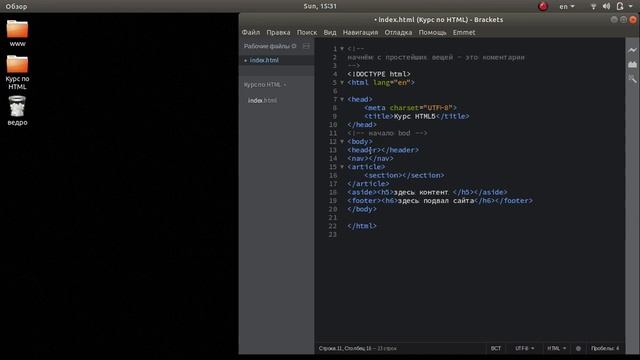Open the Навигация menu
This screenshot has width=640, height=360.
click(360, 32)
